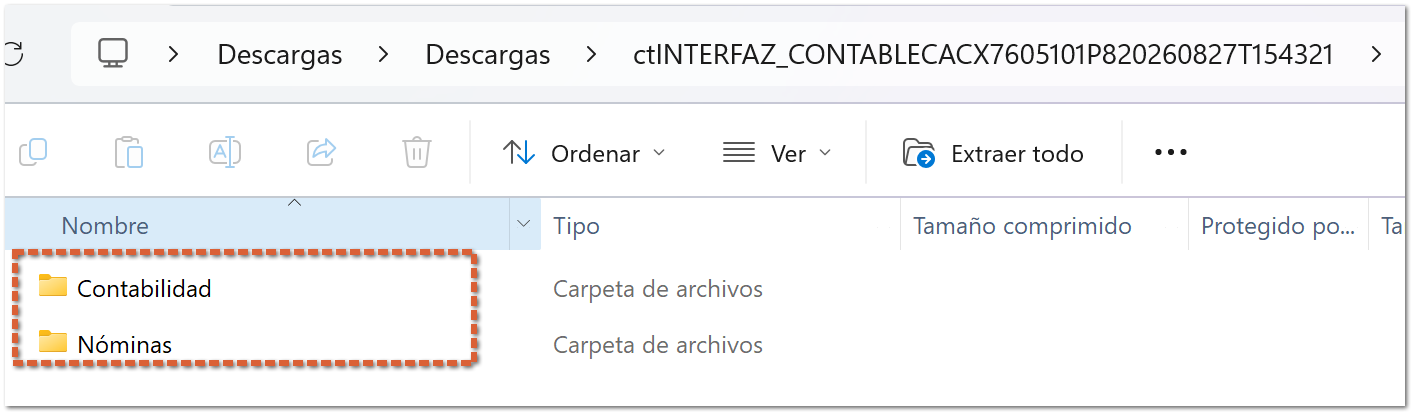
Task: Open the Ordenar sort dropdown
Action: [x=583, y=154]
